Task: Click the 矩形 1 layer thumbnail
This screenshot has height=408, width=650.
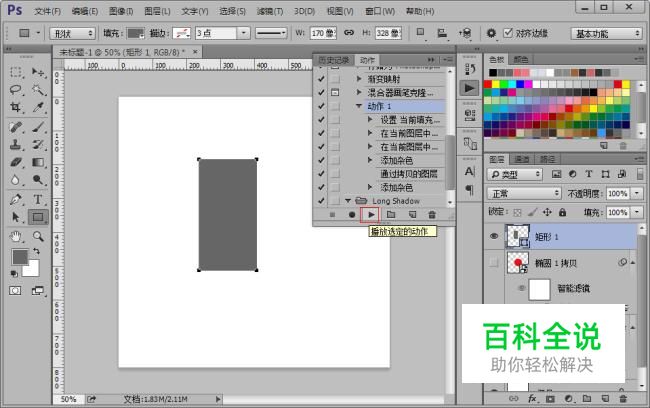Action: coord(518,236)
